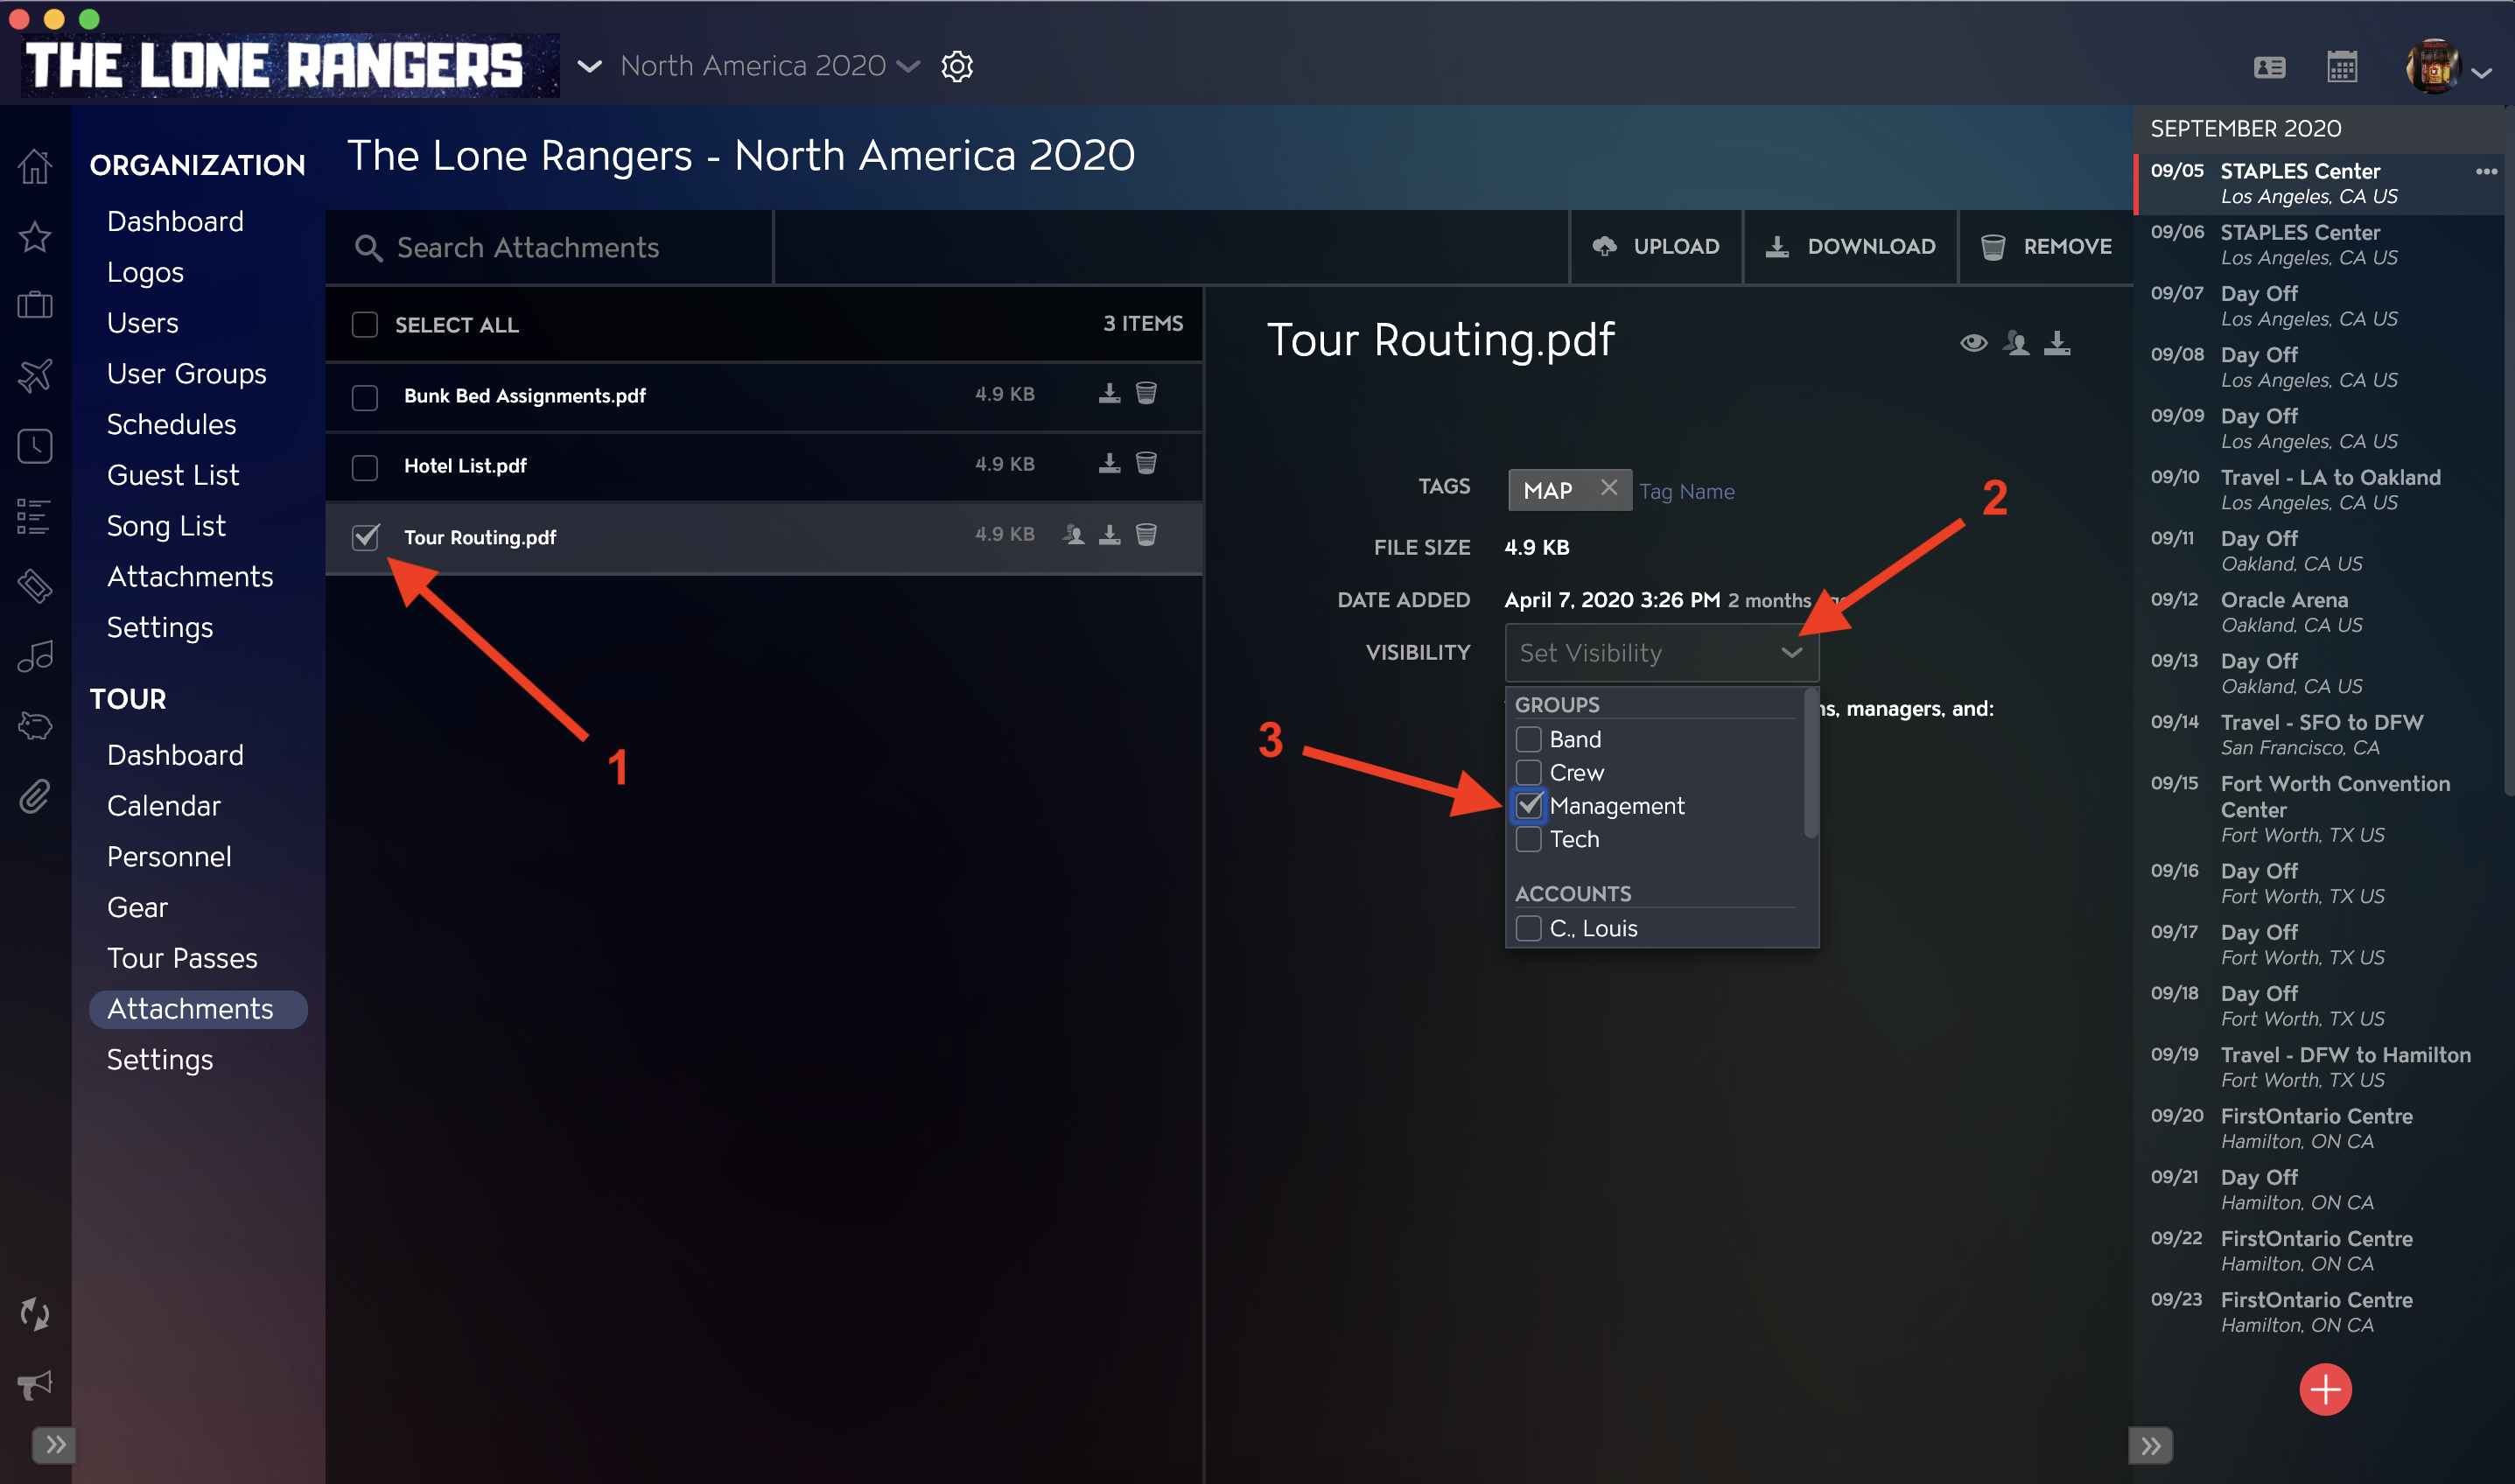Viewport: 2515px width, 1484px height.
Task: Download Hotel List.pdf via row icon
Action: (1109, 463)
